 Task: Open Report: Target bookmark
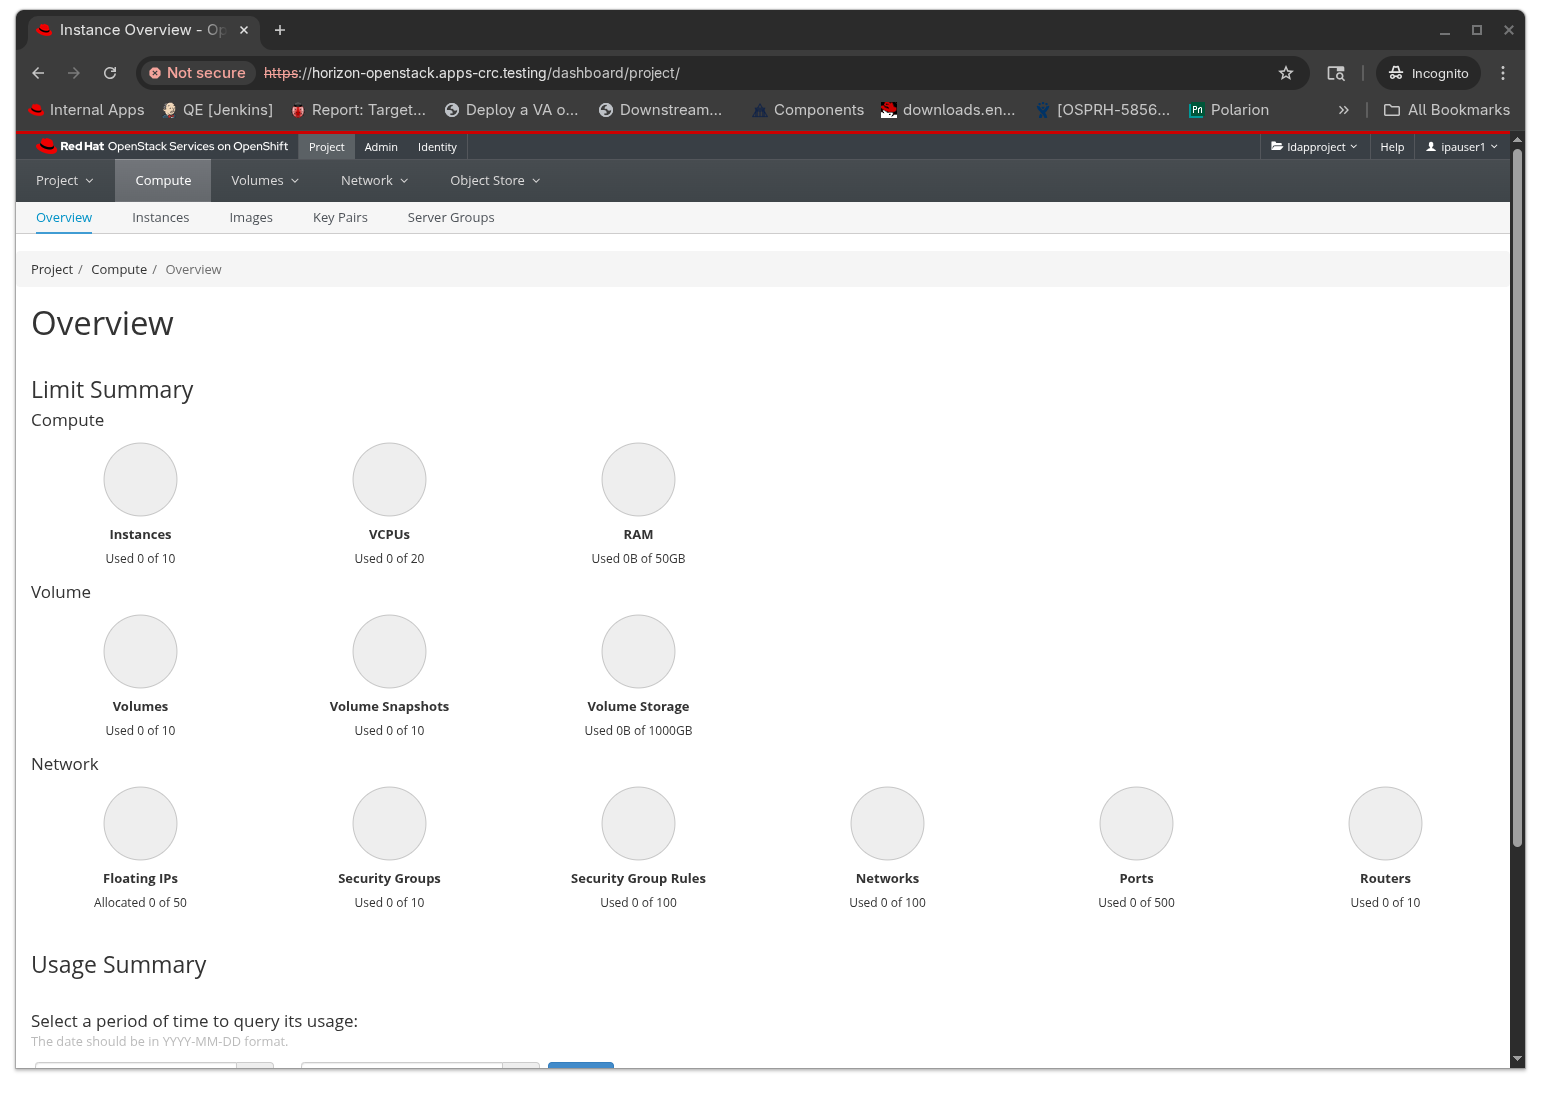(358, 110)
